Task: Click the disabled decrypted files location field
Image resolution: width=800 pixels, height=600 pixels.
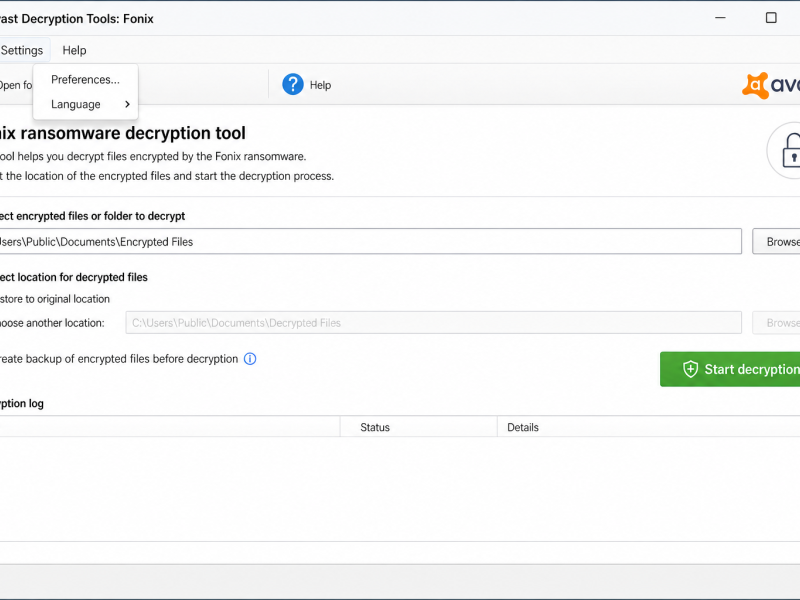Action: click(x=434, y=322)
